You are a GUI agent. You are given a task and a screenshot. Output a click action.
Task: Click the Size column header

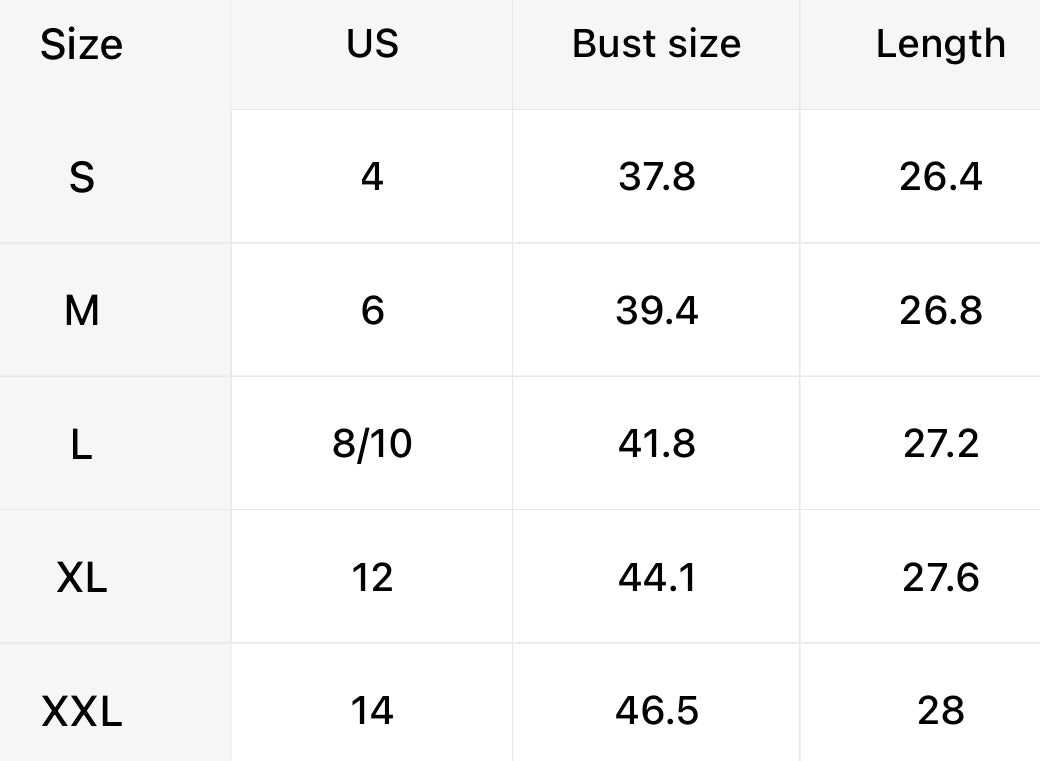[81, 45]
